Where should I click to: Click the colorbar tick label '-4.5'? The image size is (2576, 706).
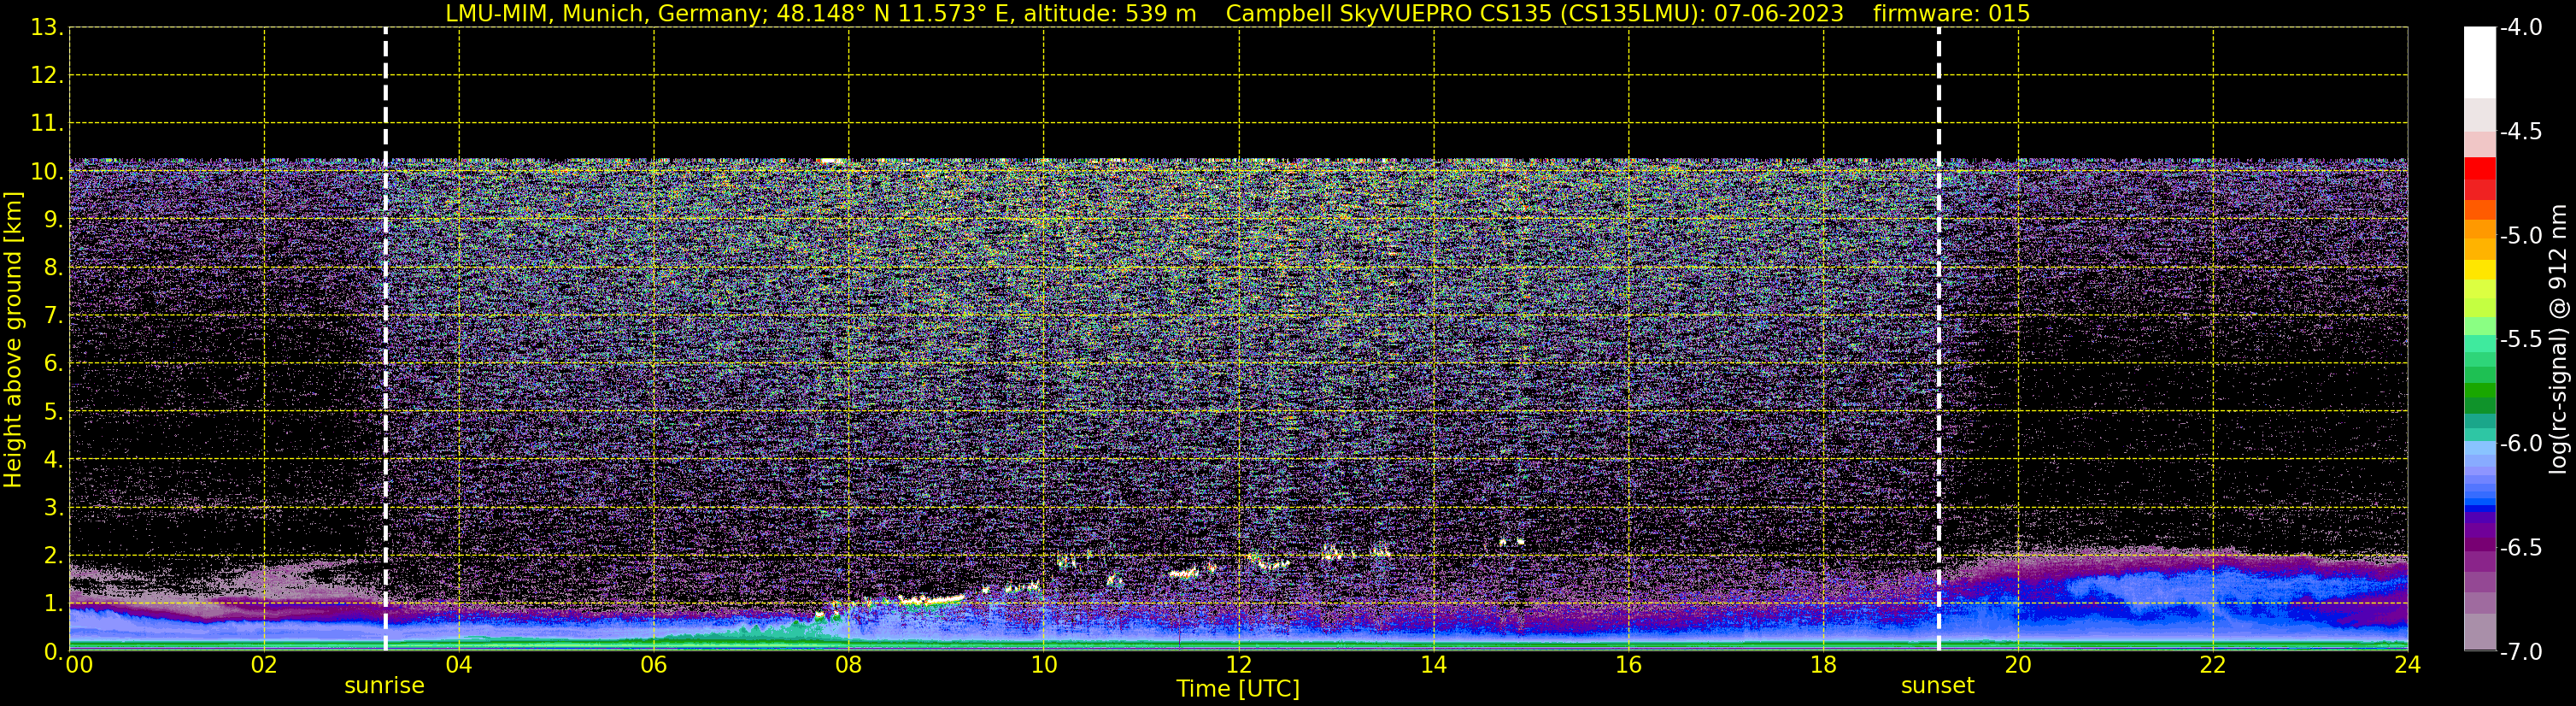(x=2521, y=132)
